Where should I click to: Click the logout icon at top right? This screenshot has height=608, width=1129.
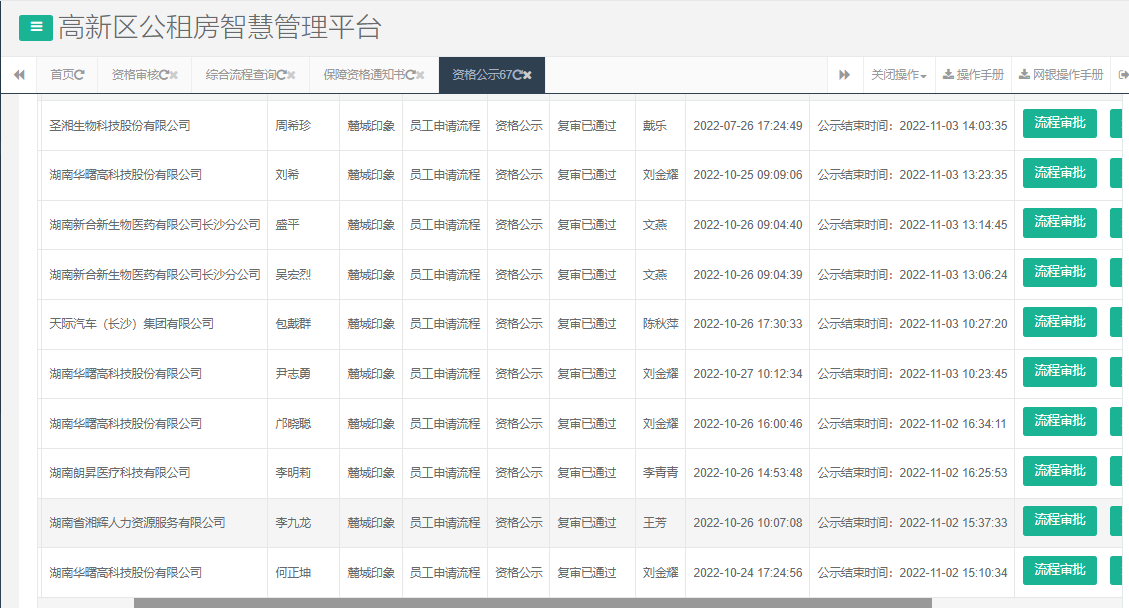(x=1122, y=74)
